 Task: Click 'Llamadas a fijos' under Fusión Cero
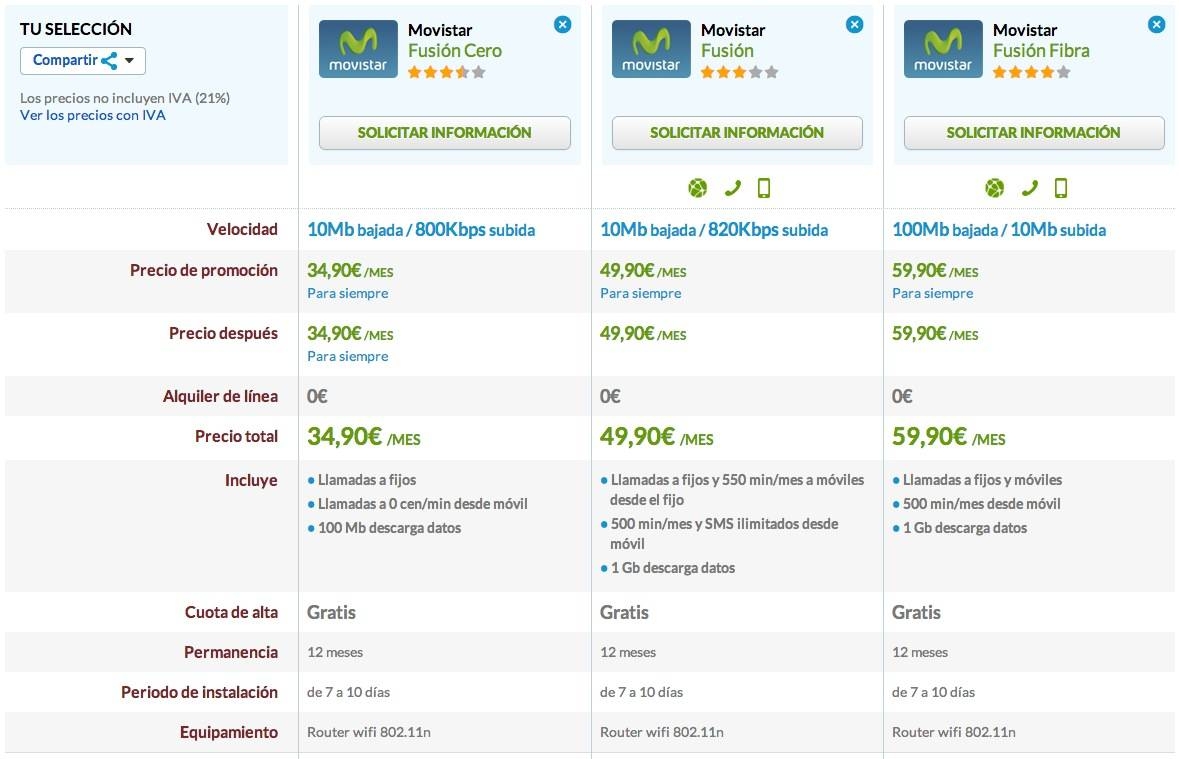coord(367,480)
